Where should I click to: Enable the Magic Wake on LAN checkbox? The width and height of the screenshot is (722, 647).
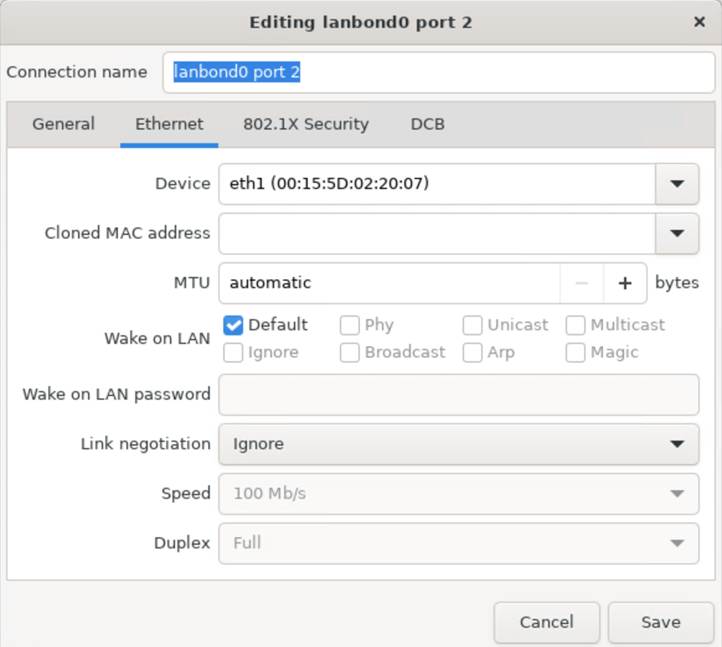coord(575,353)
